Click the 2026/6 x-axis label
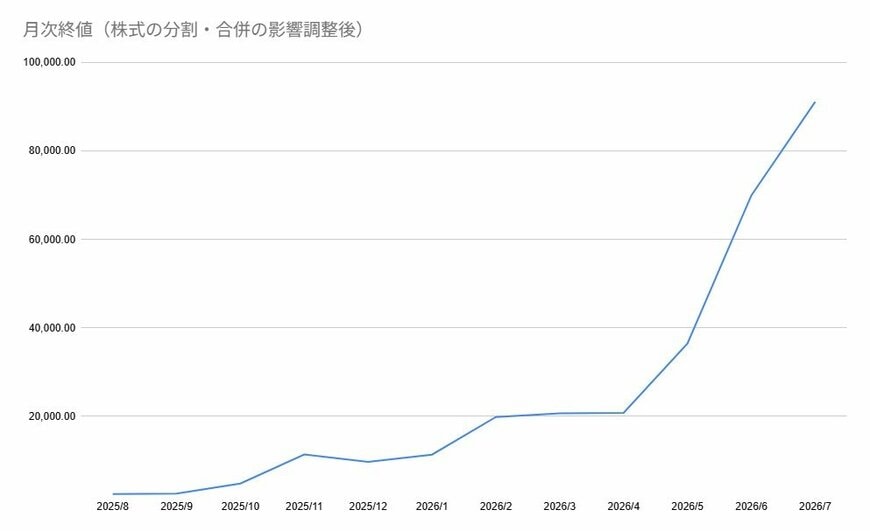The image size is (870, 531). pos(751,506)
